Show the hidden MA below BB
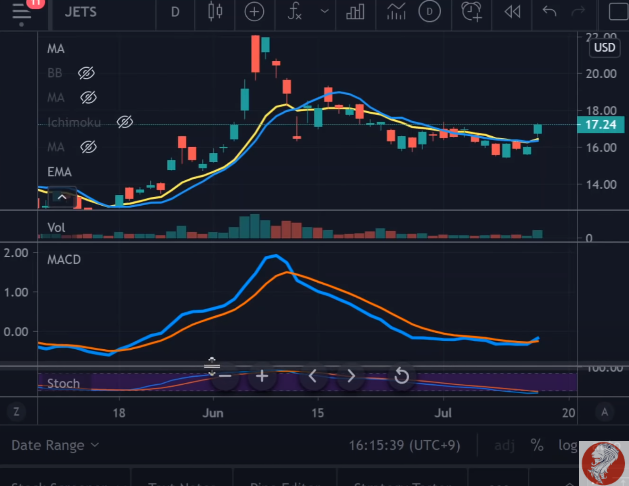The image size is (629, 486). click(x=88, y=97)
